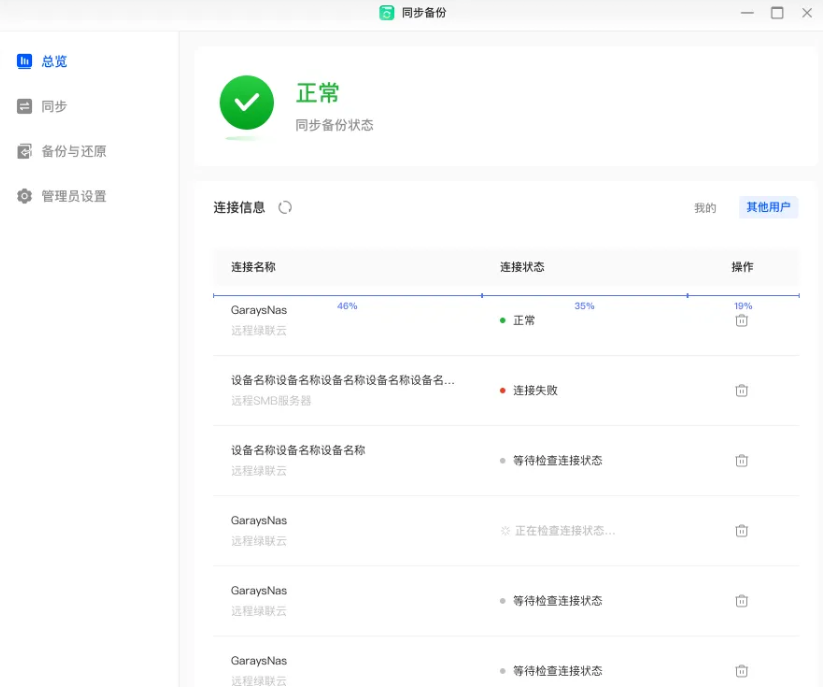Switch to the 我的 tab
Image resolution: width=823 pixels, height=687 pixels.
pyautogui.click(x=705, y=208)
